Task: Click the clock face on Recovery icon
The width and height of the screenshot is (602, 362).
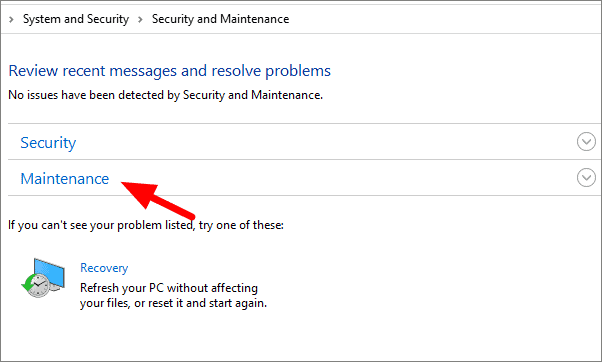Action: coord(38,286)
